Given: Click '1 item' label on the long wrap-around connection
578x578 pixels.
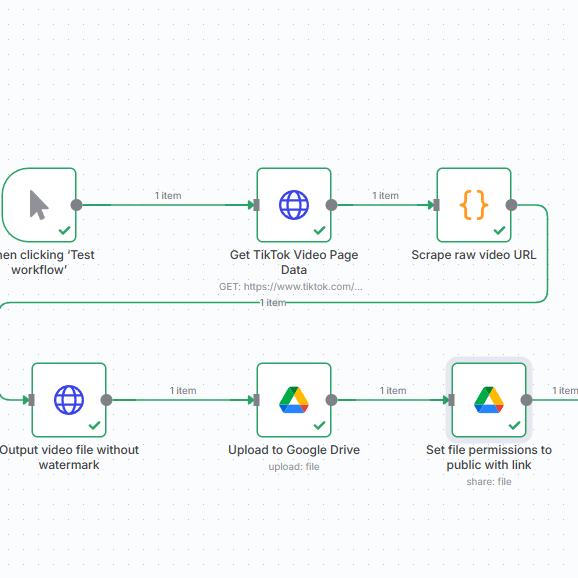Looking at the screenshot, I should [x=273, y=303].
